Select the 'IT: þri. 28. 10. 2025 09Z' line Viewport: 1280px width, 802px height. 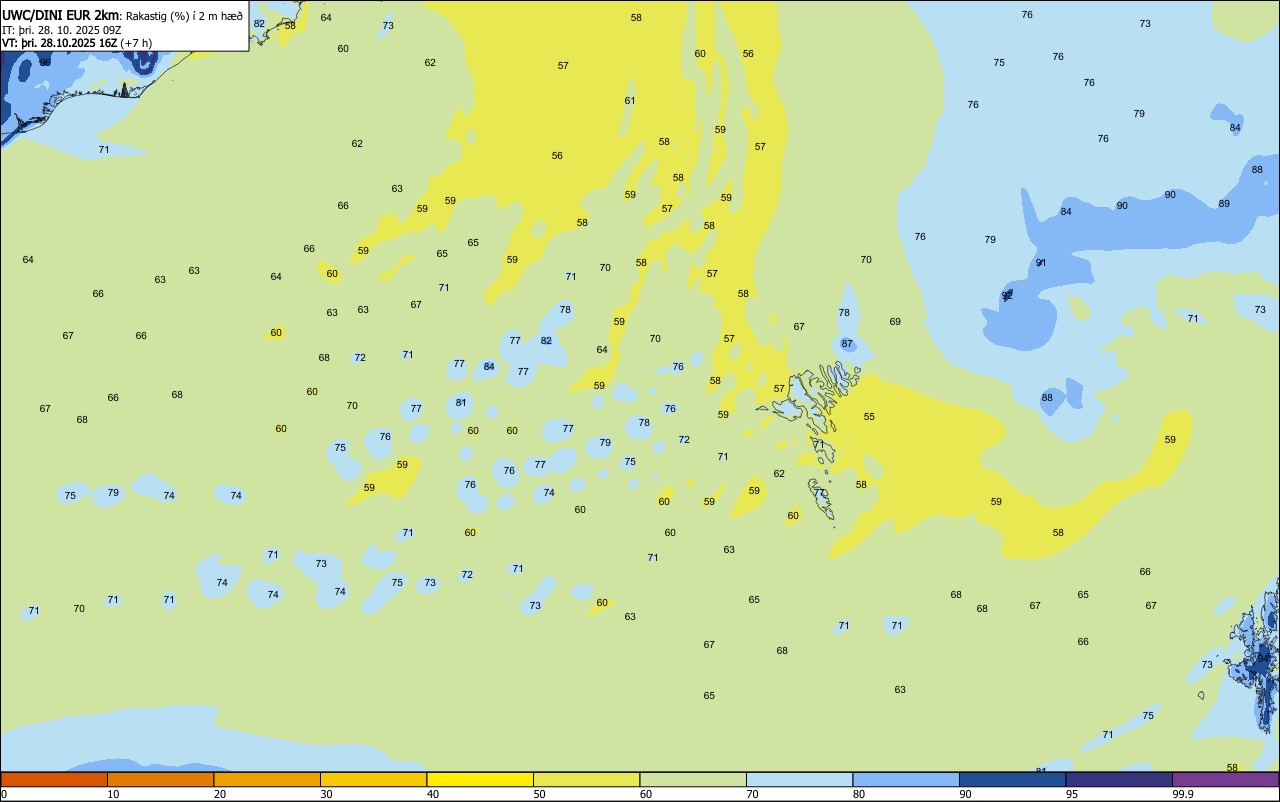62,30
